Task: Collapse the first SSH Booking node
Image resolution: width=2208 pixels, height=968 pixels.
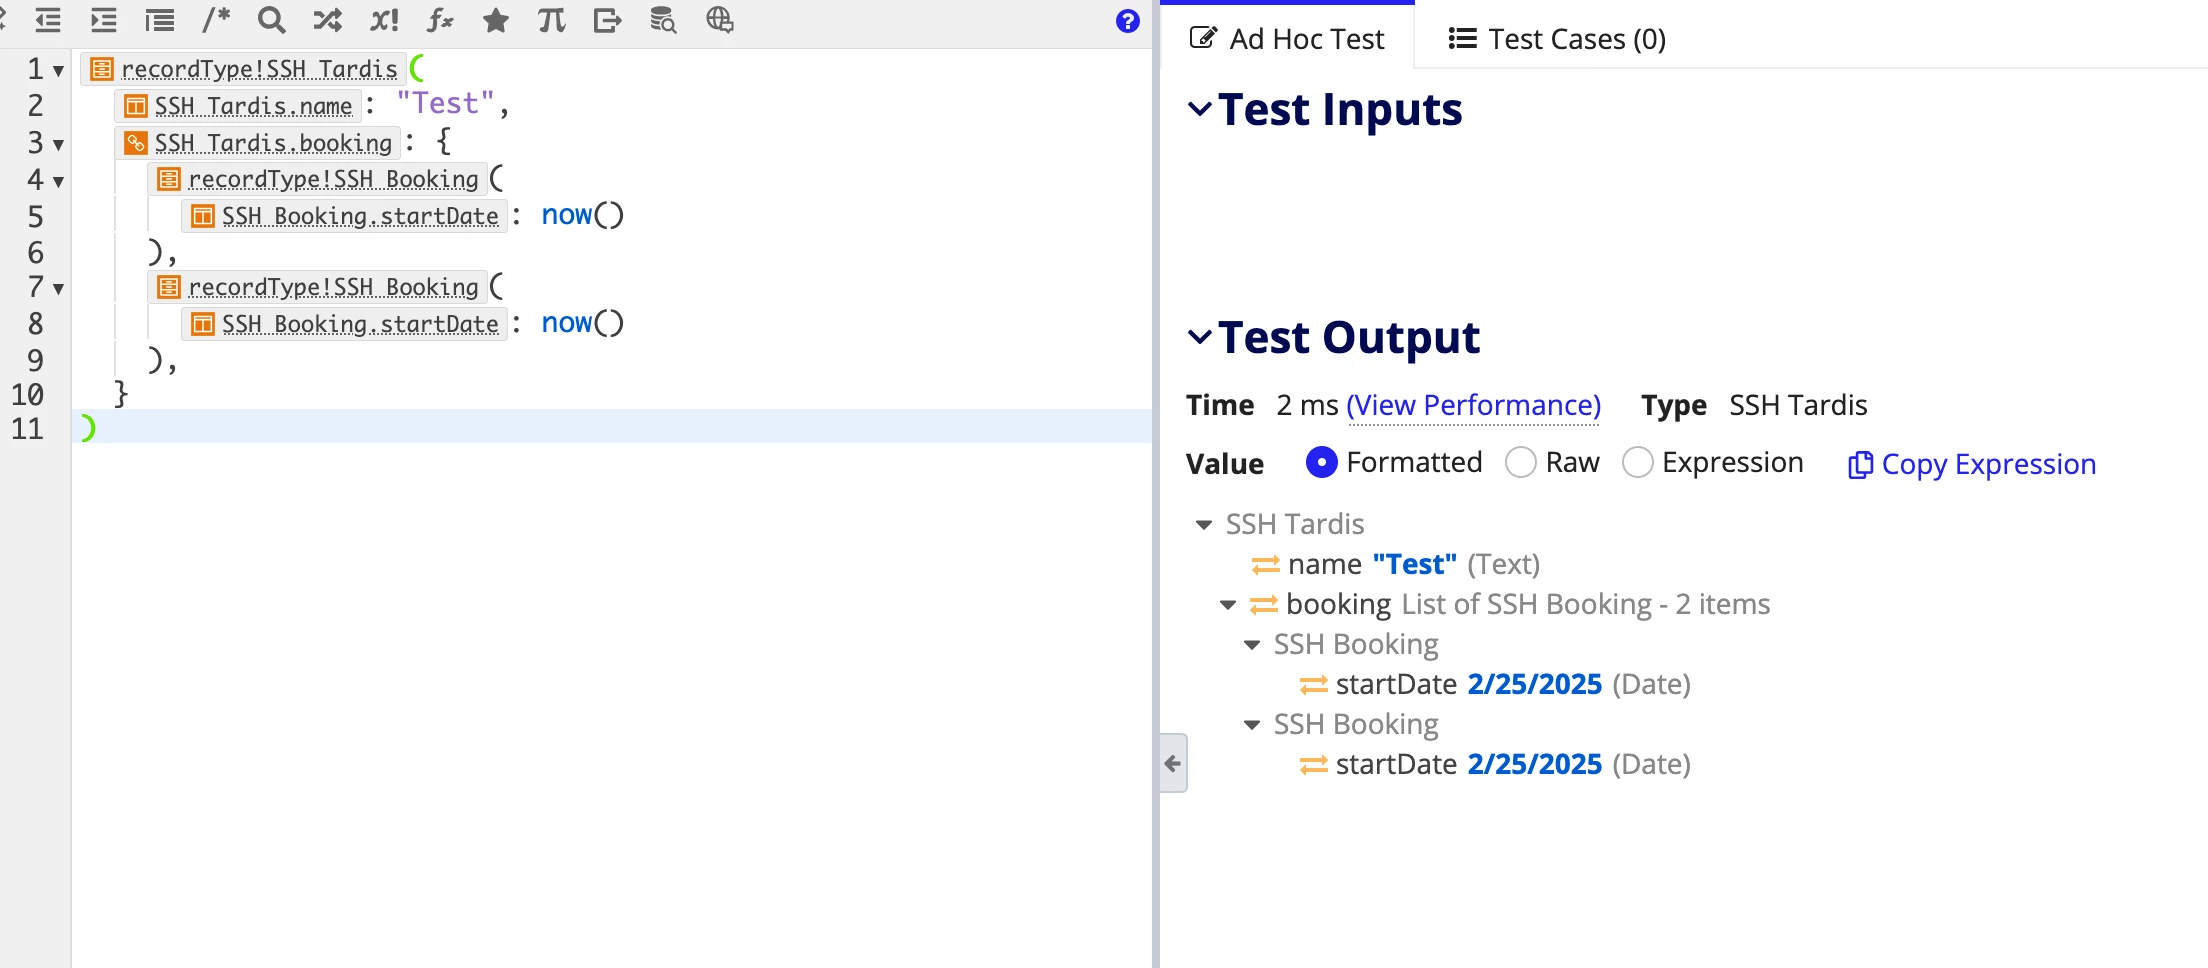Action: point(1252,645)
